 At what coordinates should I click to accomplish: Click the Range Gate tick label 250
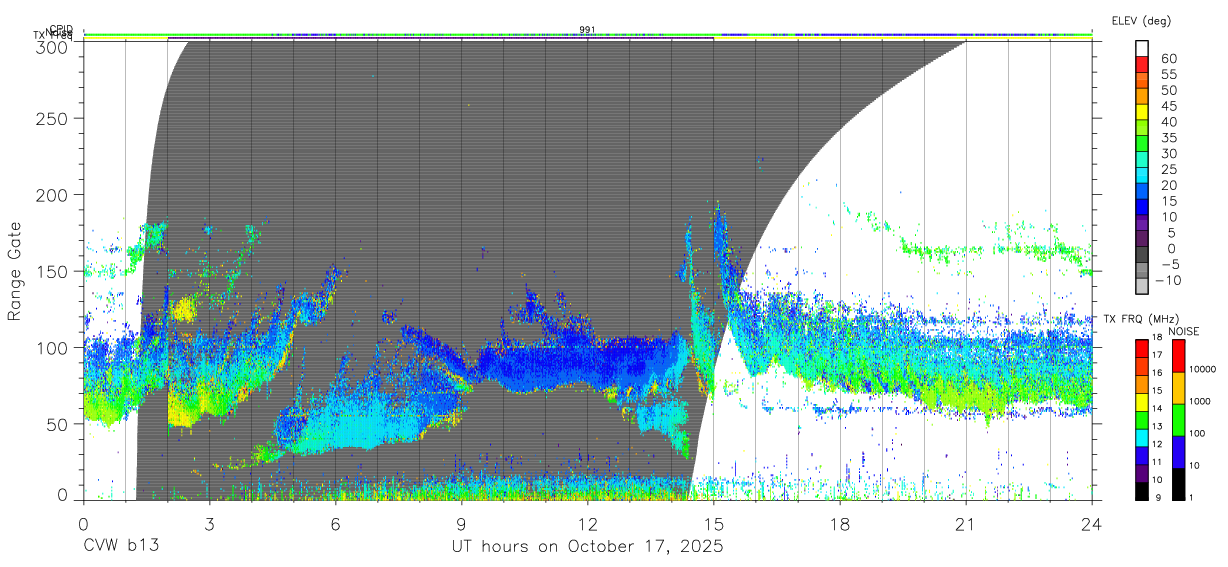click(x=54, y=118)
